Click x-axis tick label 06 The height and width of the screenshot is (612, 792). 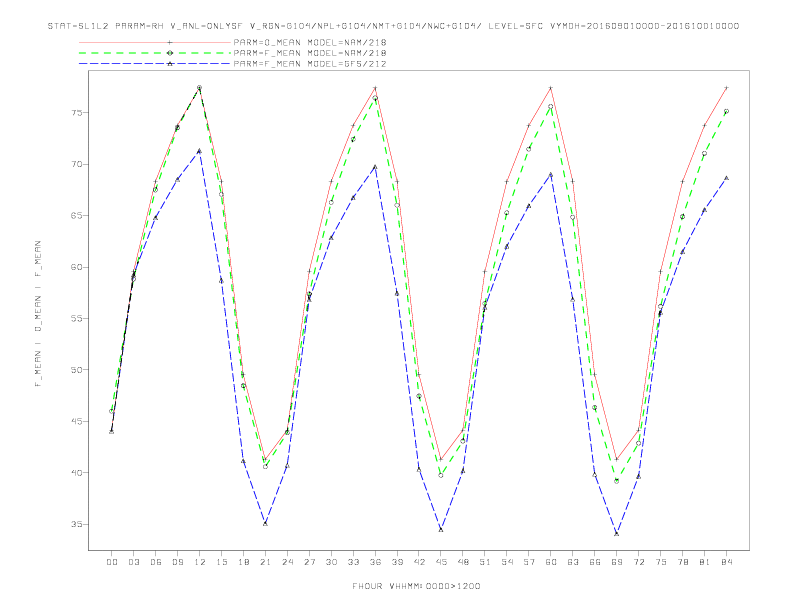(156, 562)
